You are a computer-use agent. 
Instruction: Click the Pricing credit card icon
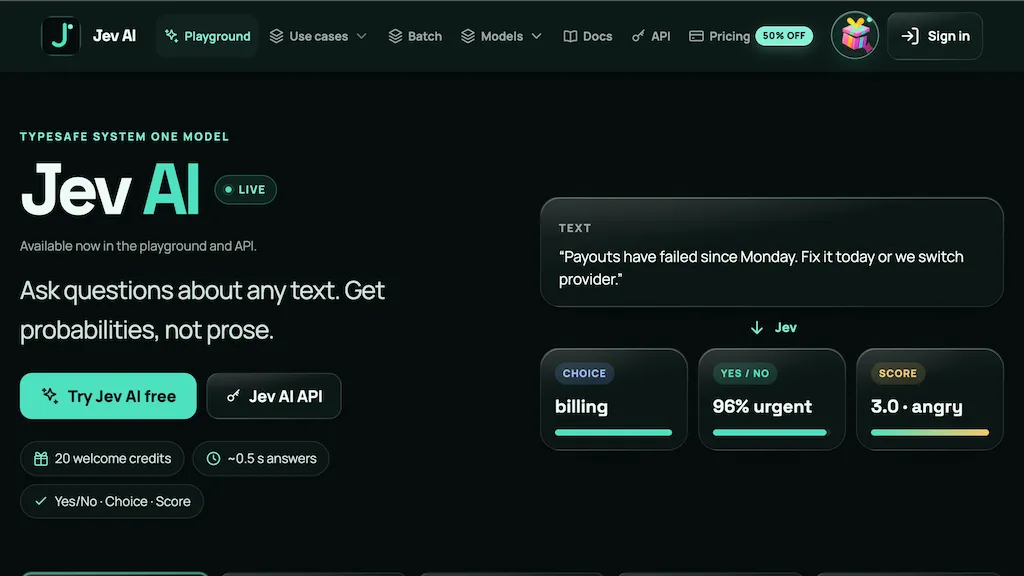tap(696, 36)
